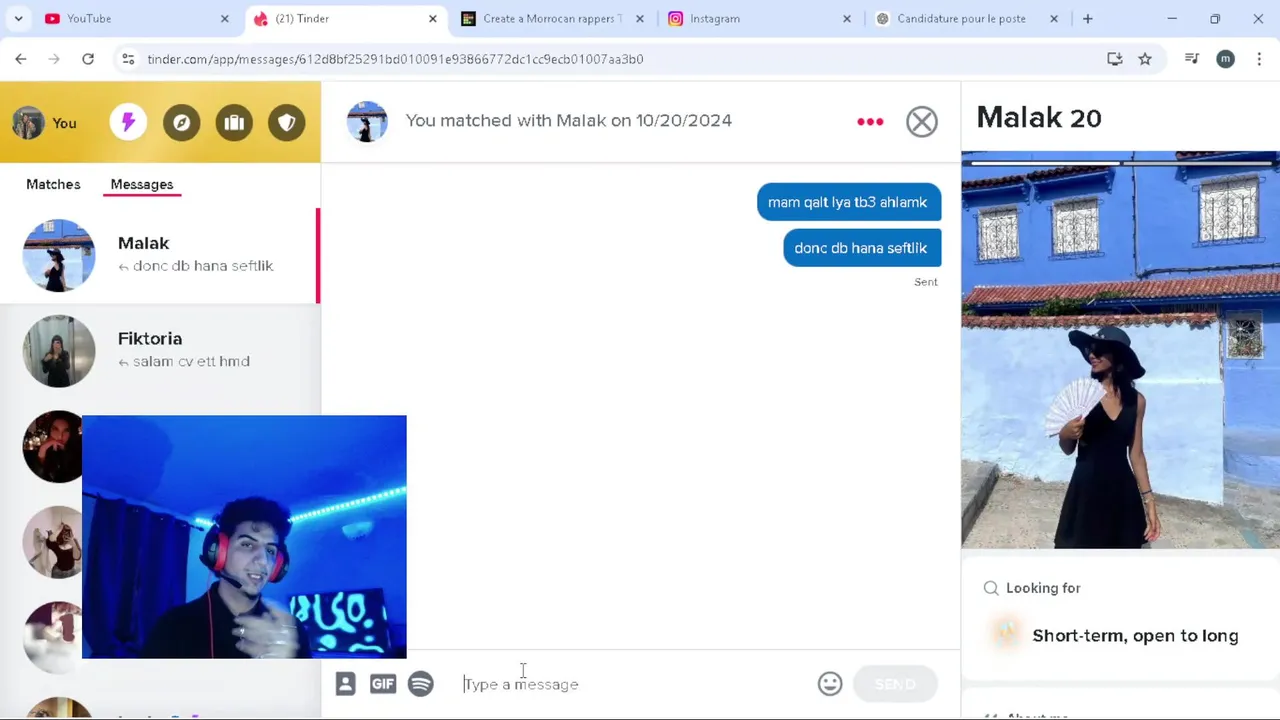This screenshot has height=720, width=1280.
Task: Open the Malak conversation row
Action: coord(160,255)
